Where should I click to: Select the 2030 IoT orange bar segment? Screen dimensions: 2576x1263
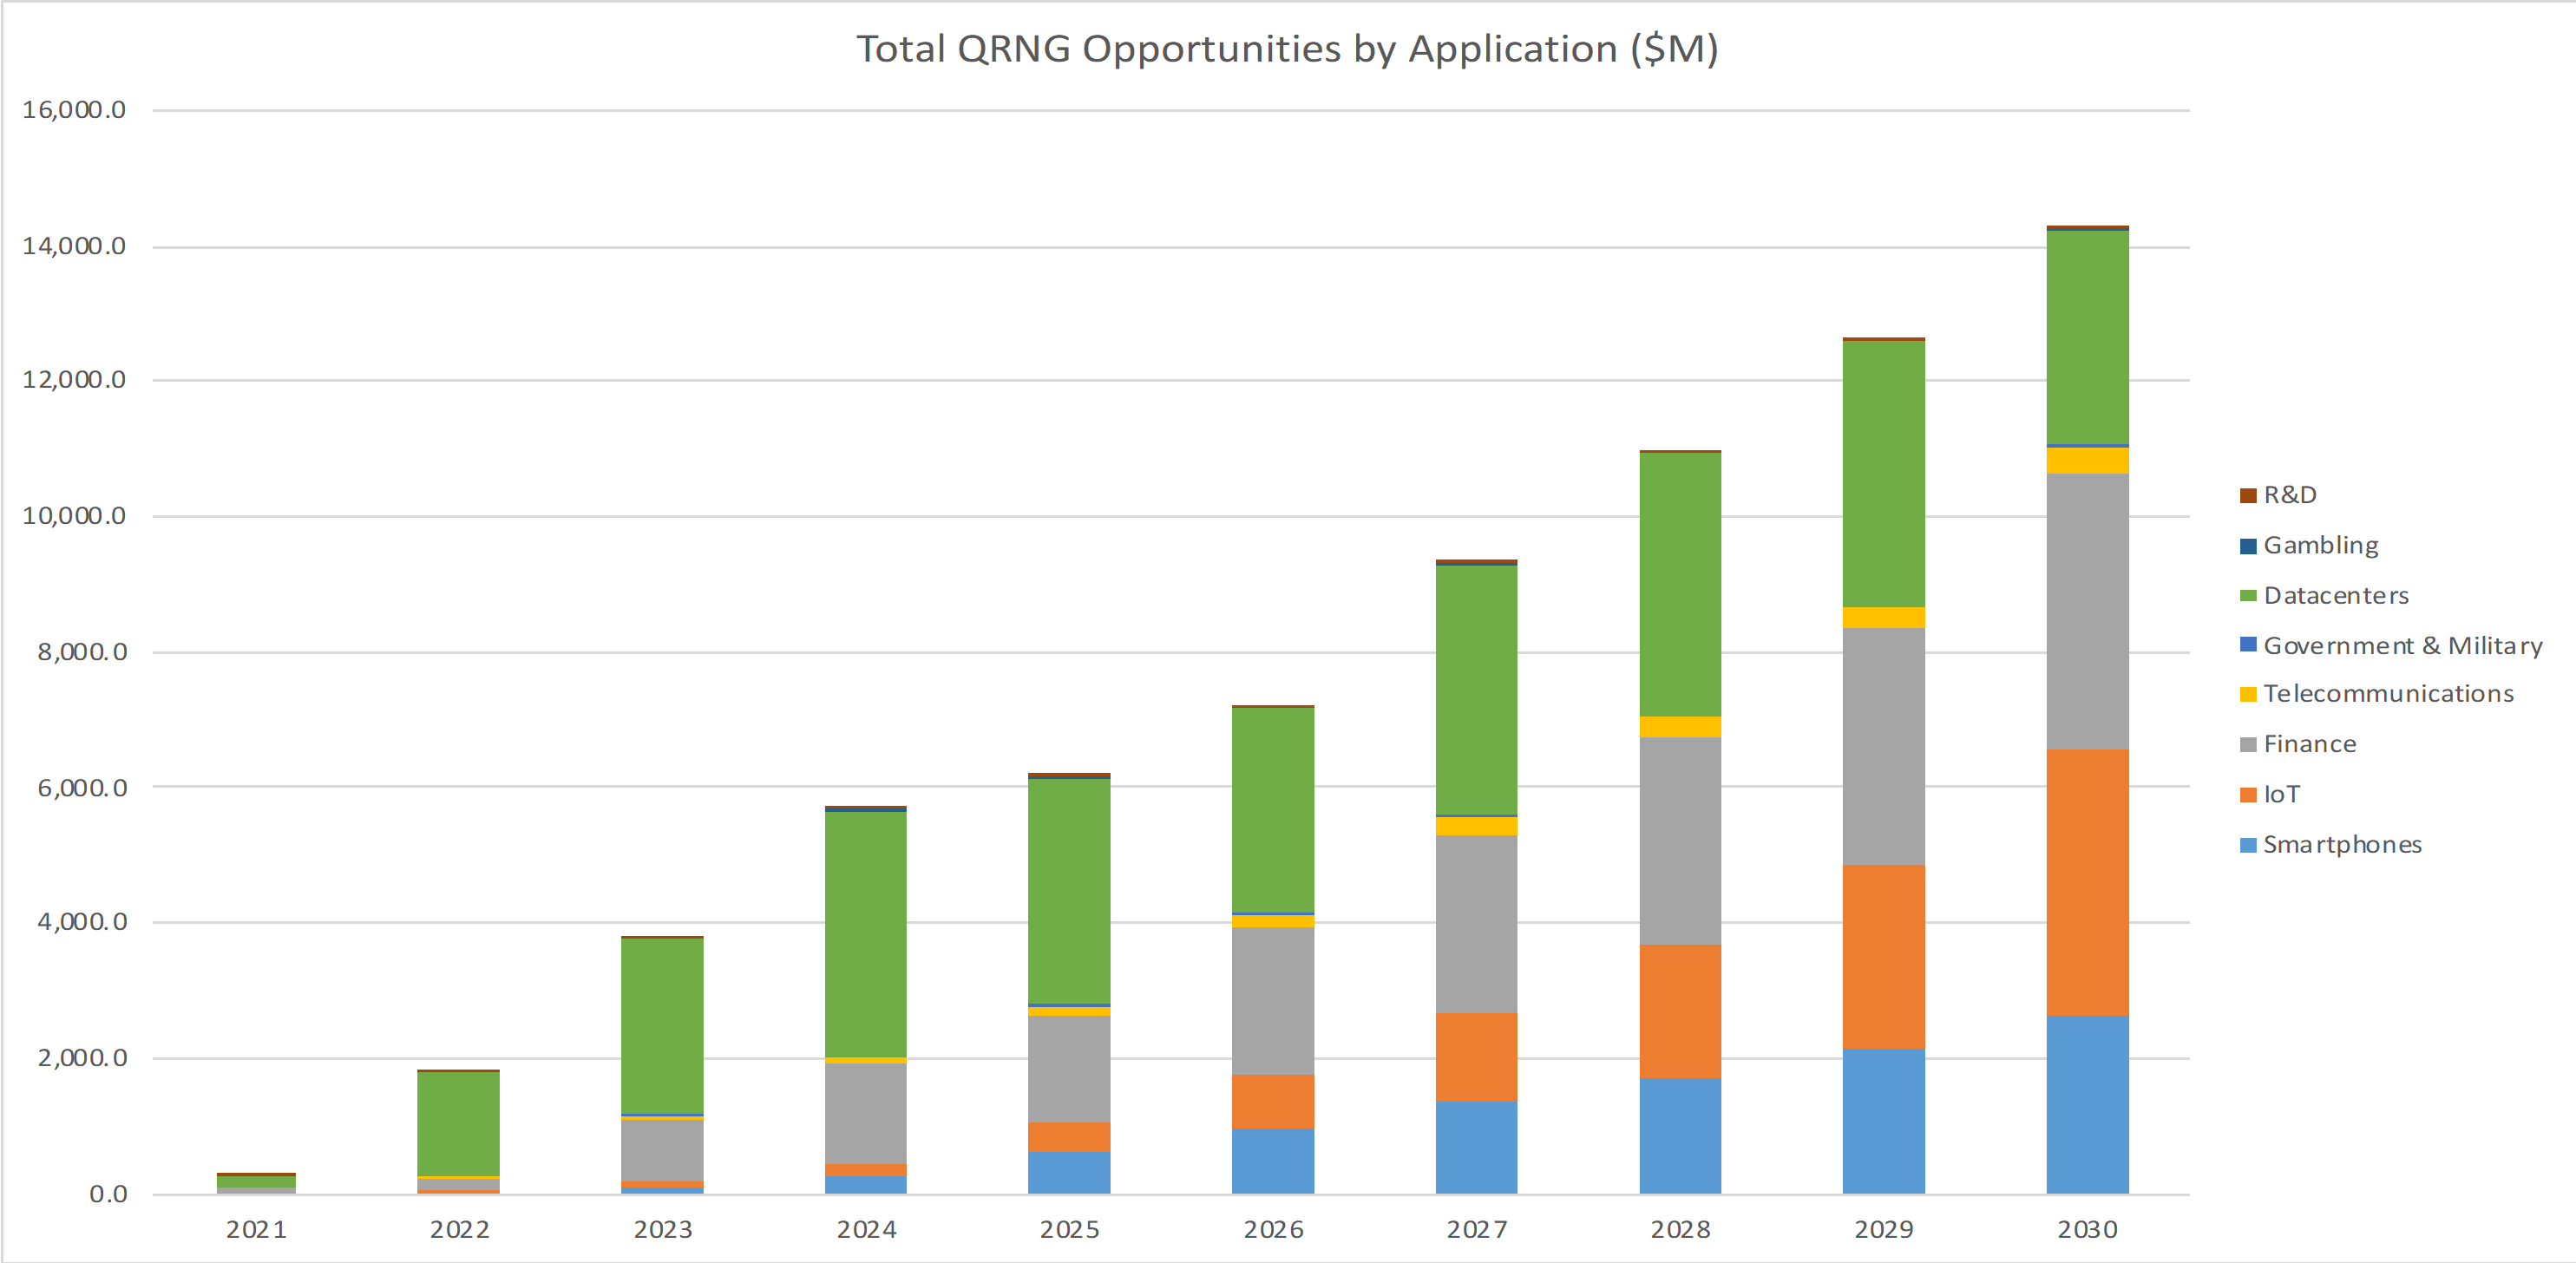click(x=2087, y=883)
